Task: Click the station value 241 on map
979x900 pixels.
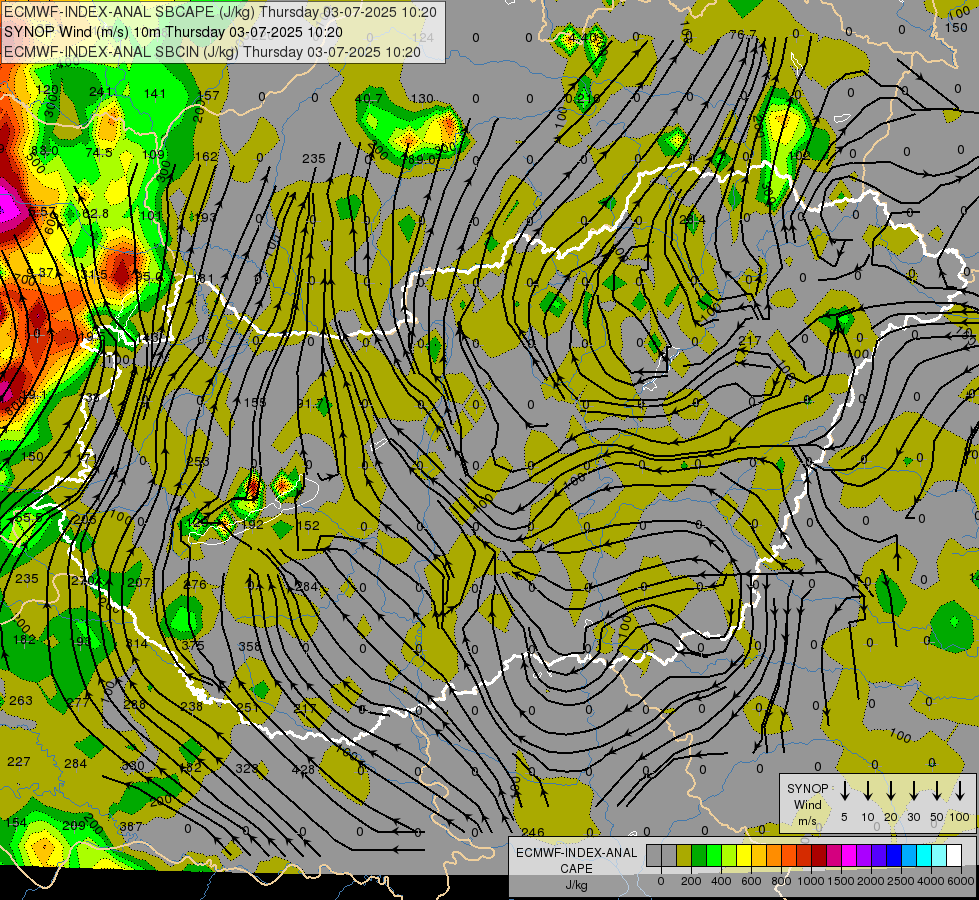Action: [x=101, y=92]
